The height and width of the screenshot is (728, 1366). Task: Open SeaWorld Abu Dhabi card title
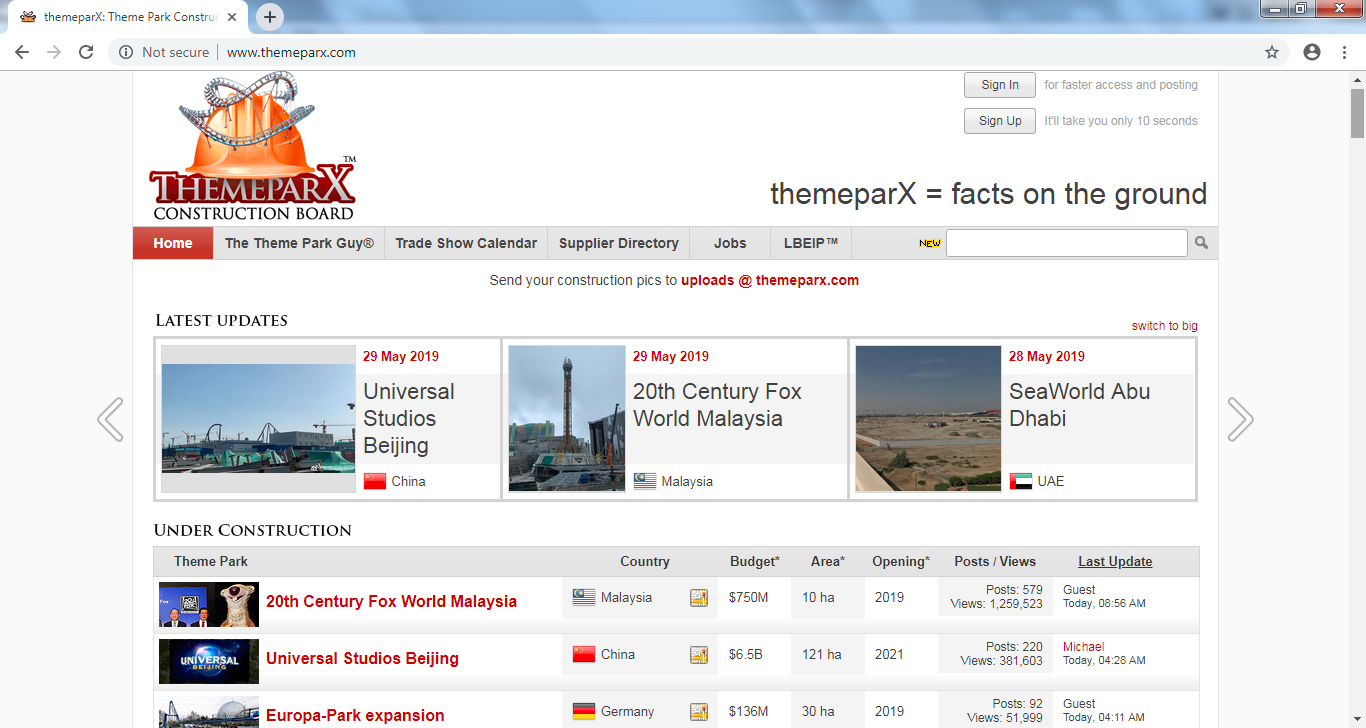pos(1080,405)
